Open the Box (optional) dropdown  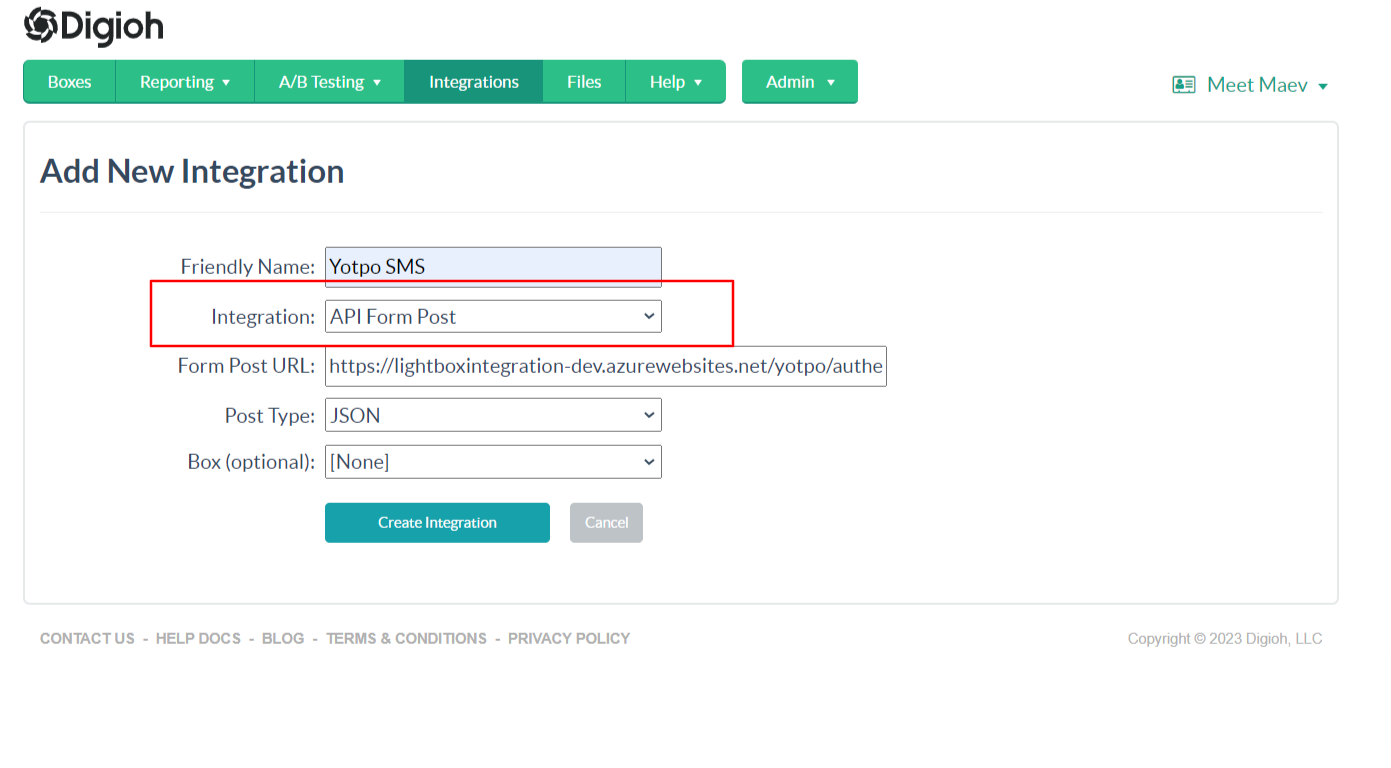point(493,462)
